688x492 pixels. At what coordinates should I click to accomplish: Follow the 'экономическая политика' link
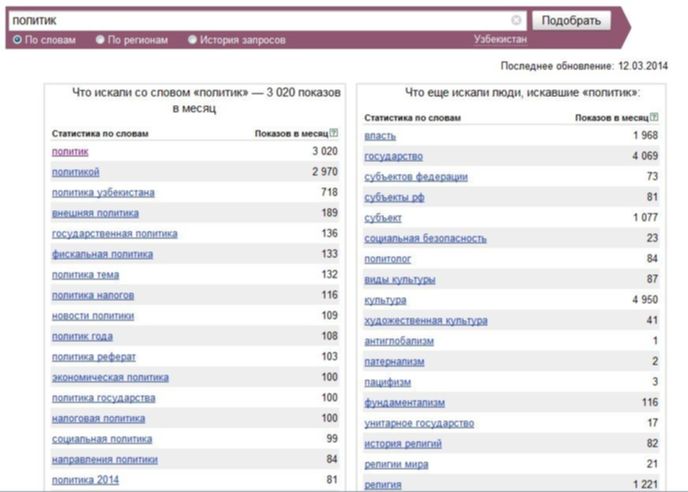[110, 377]
